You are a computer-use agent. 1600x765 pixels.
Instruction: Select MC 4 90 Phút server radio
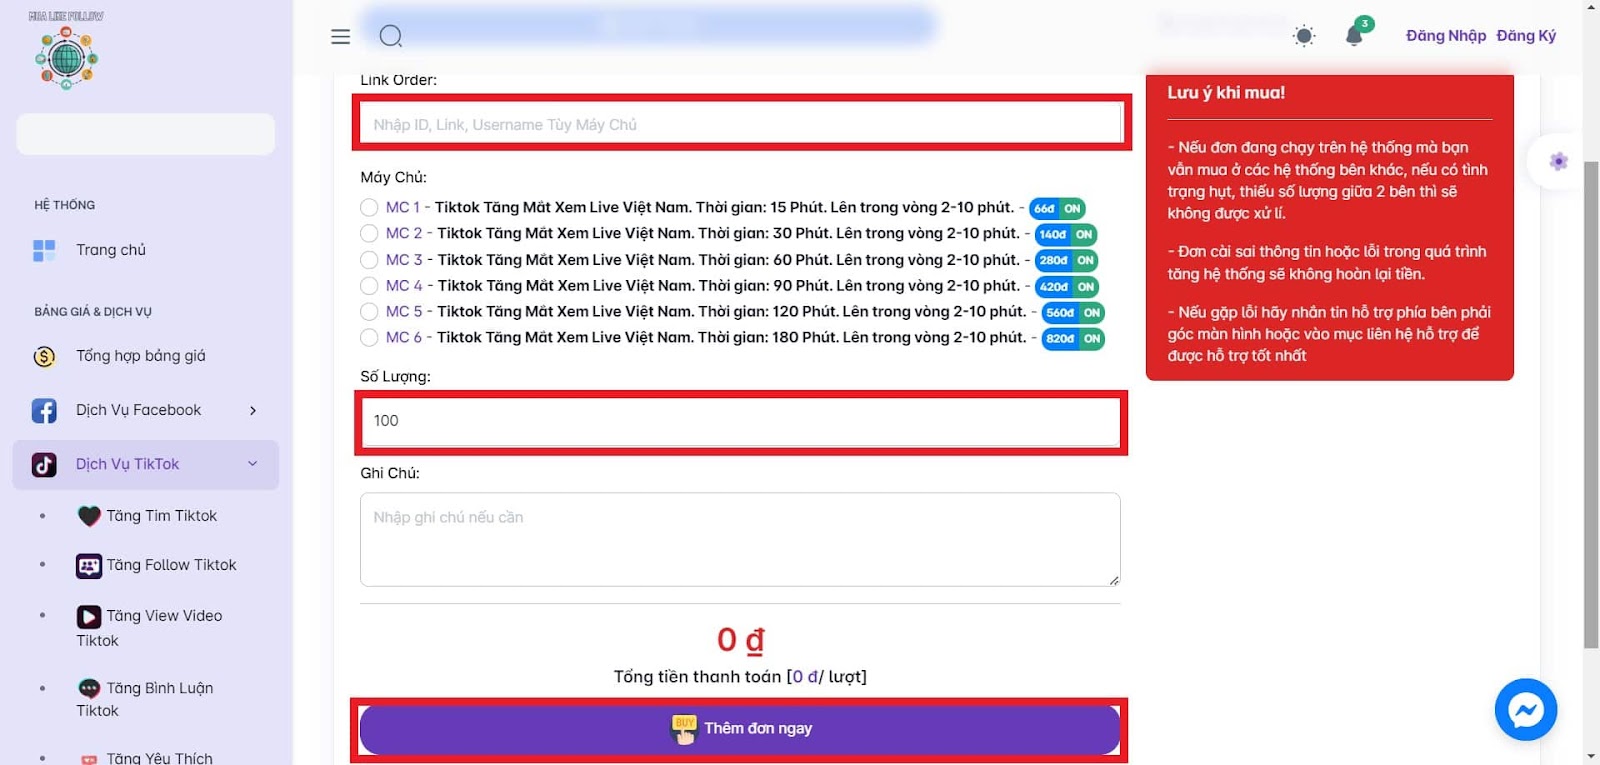point(369,286)
